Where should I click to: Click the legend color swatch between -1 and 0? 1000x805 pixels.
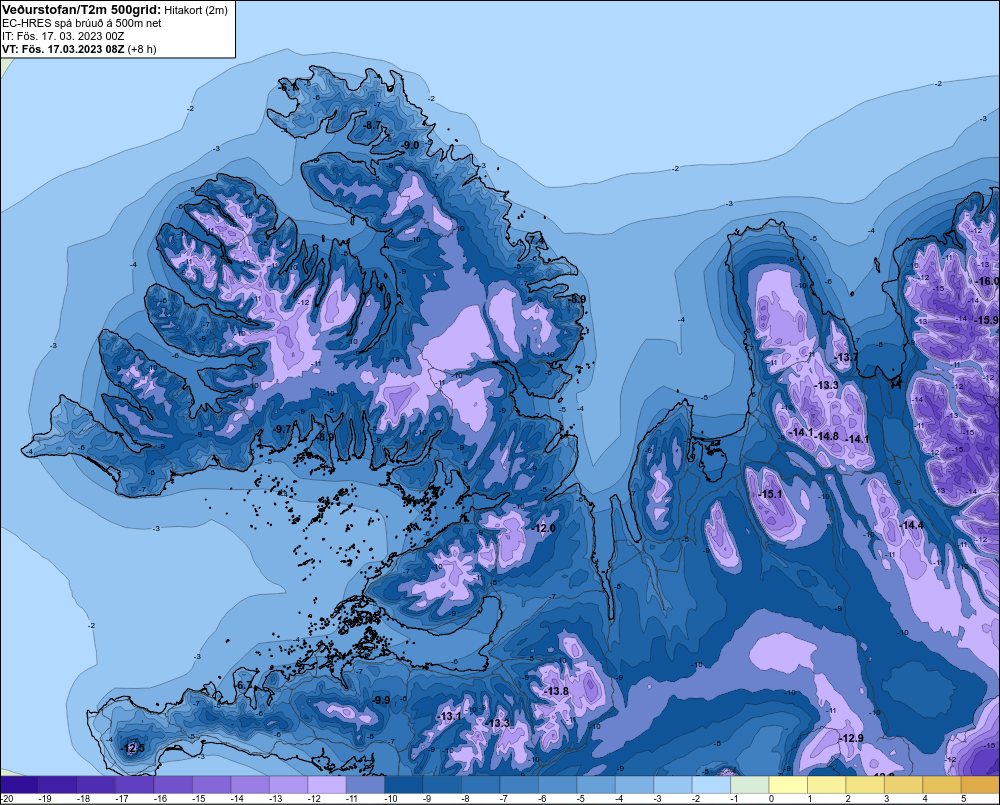pos(750,784)
